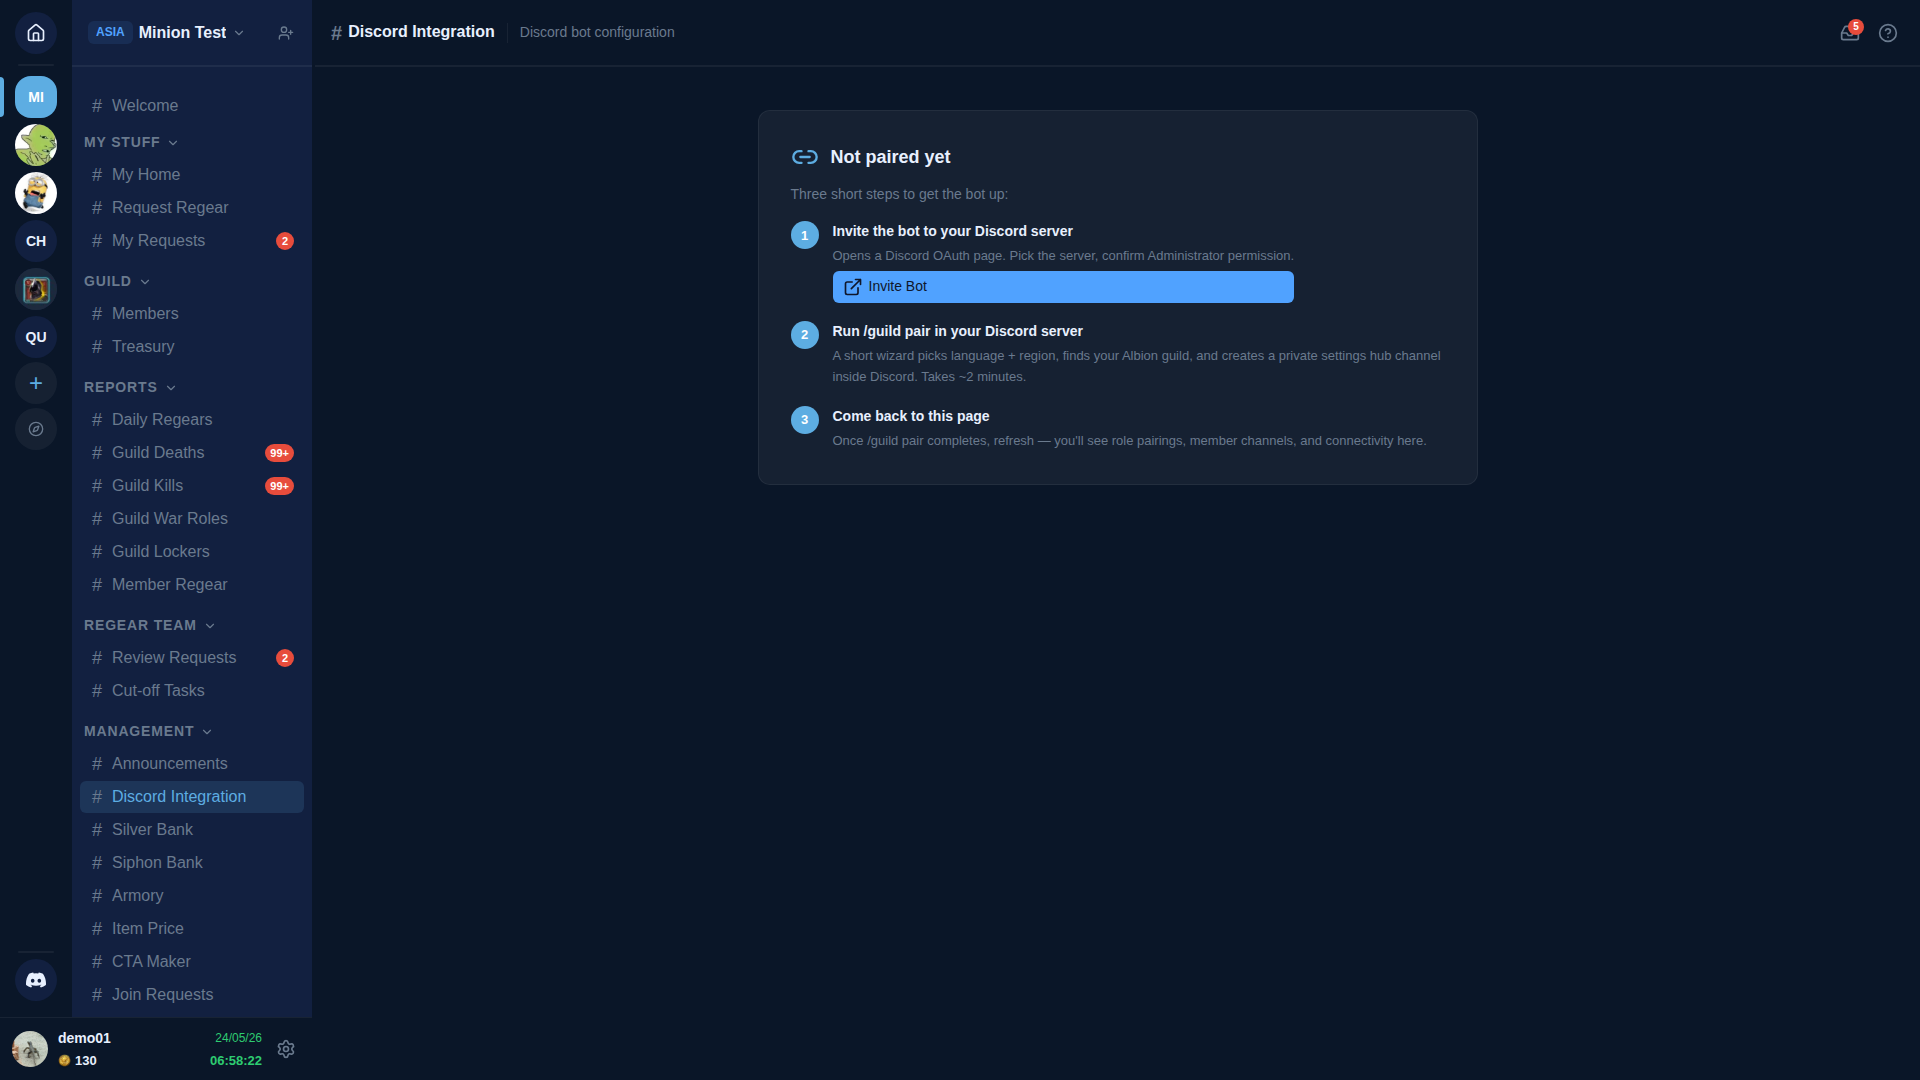Go to My Home
Screen dimensions: 1920x1080
(x=192, y=174)
